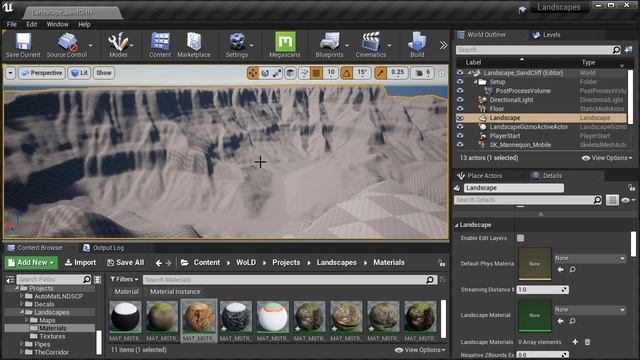Hide the DirectionalLight actor via eye icon
640x360 pixels.
tap(460, 100)
